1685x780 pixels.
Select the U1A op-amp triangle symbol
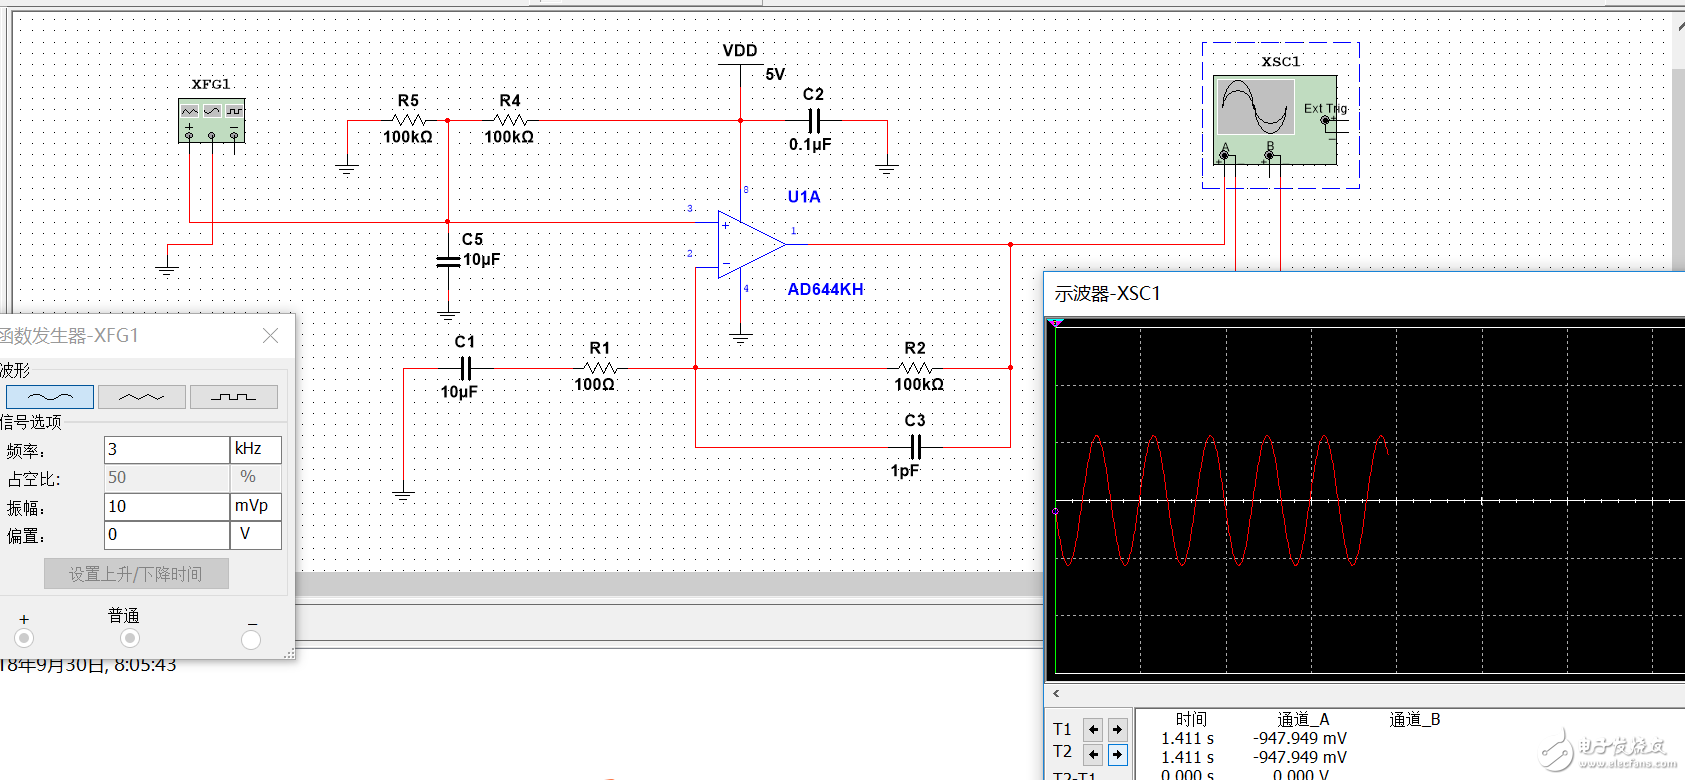click(x=752, y=244)
